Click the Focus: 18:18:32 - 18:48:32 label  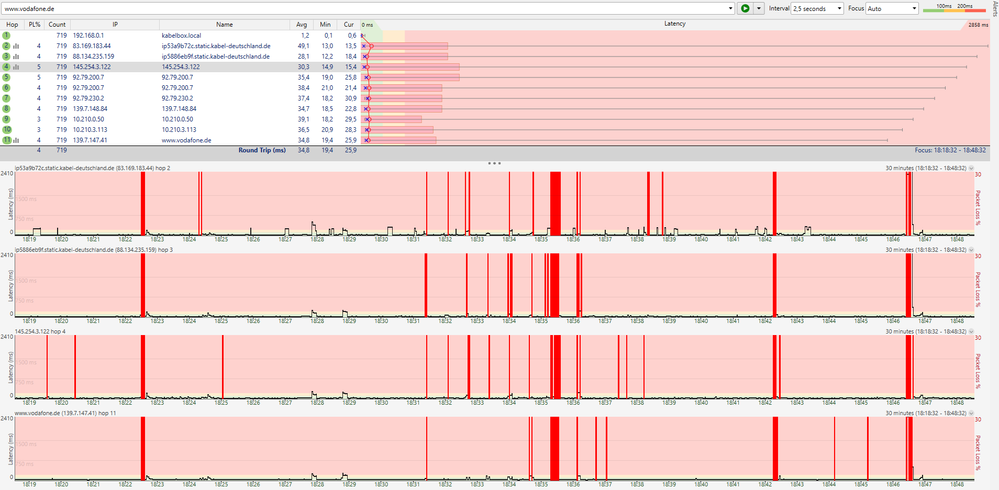[951, 150]
